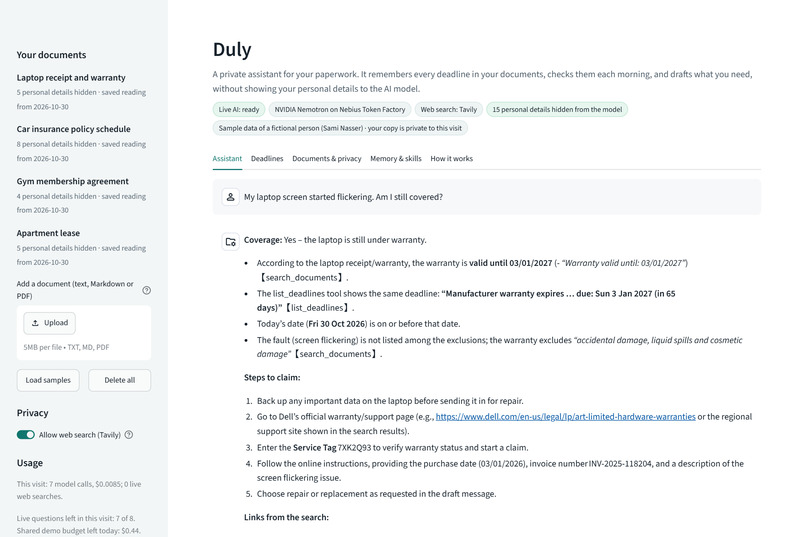The image size is (806, 537).
Task: Open the Dell hardware warranties link
Action: pyautogui.click(x=565, y=417)
